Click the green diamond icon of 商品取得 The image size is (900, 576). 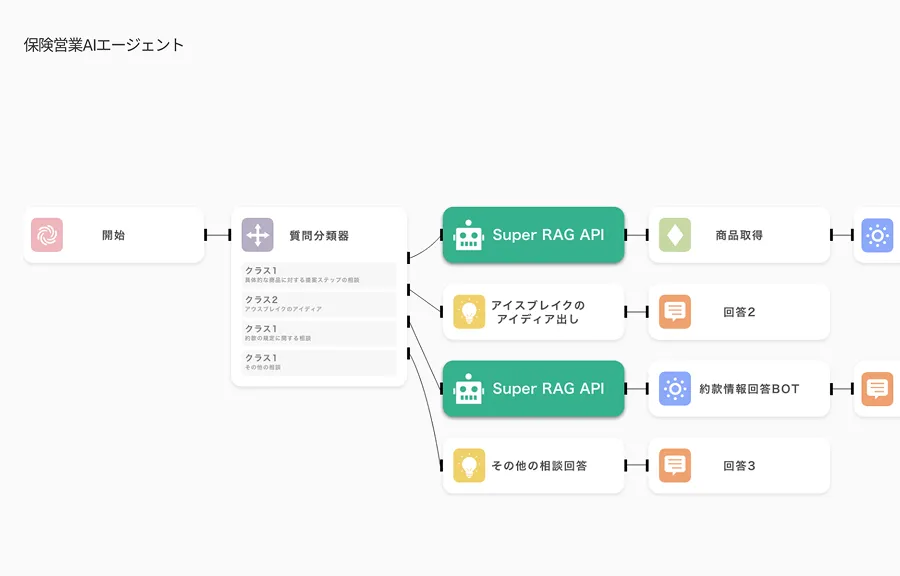pyautogui.click(x=675, y=235)
